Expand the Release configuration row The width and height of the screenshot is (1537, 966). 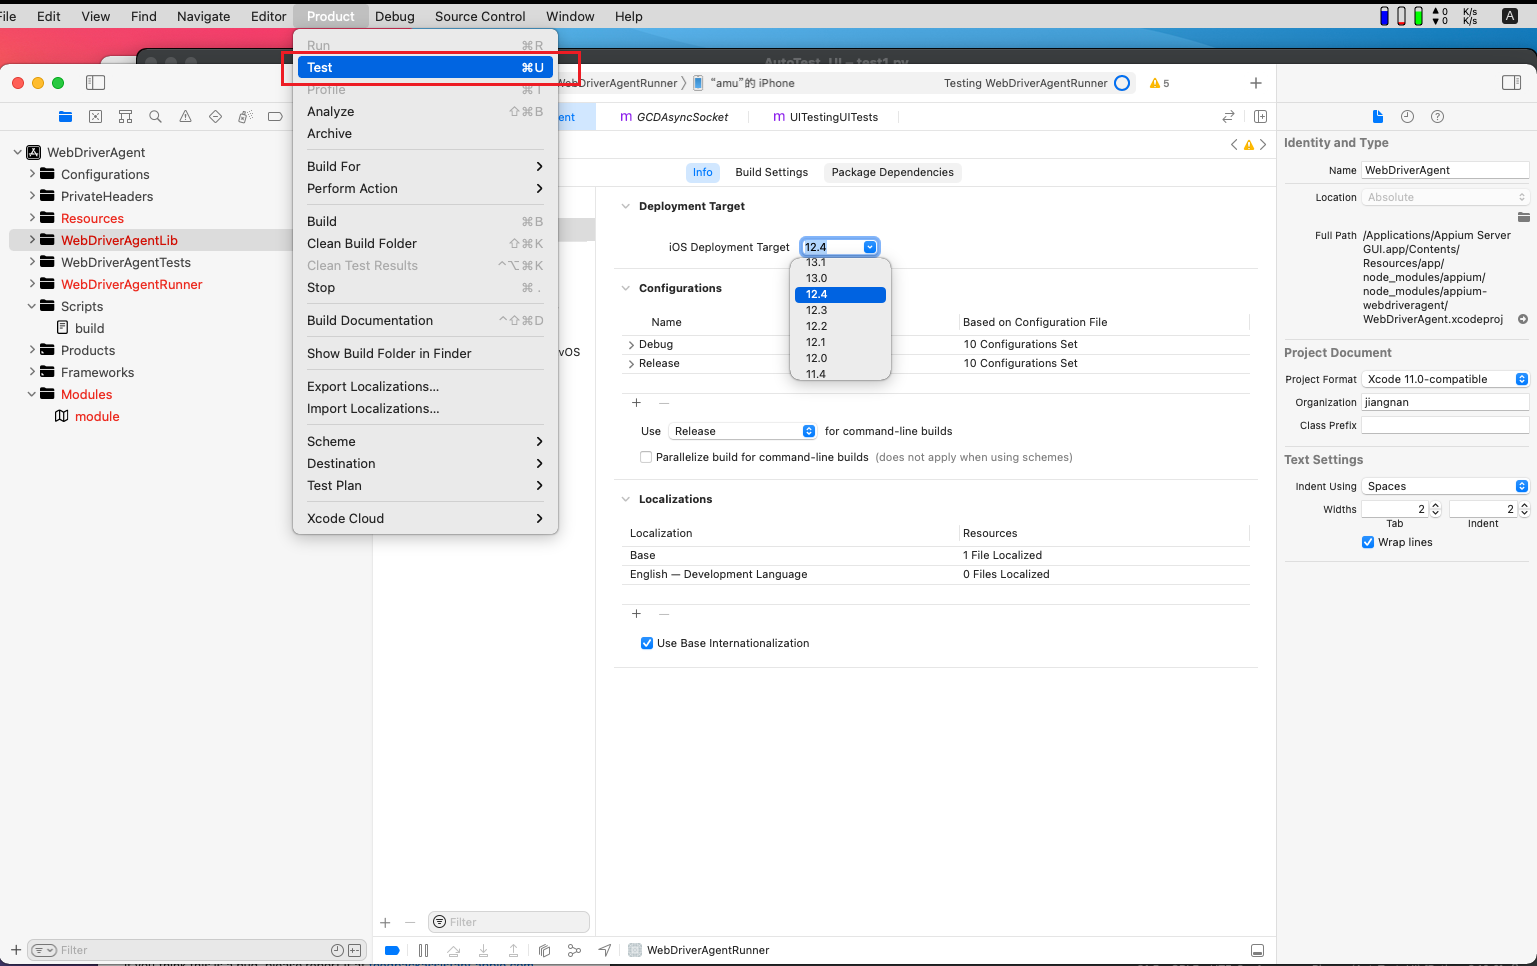[x=631, y=364]
